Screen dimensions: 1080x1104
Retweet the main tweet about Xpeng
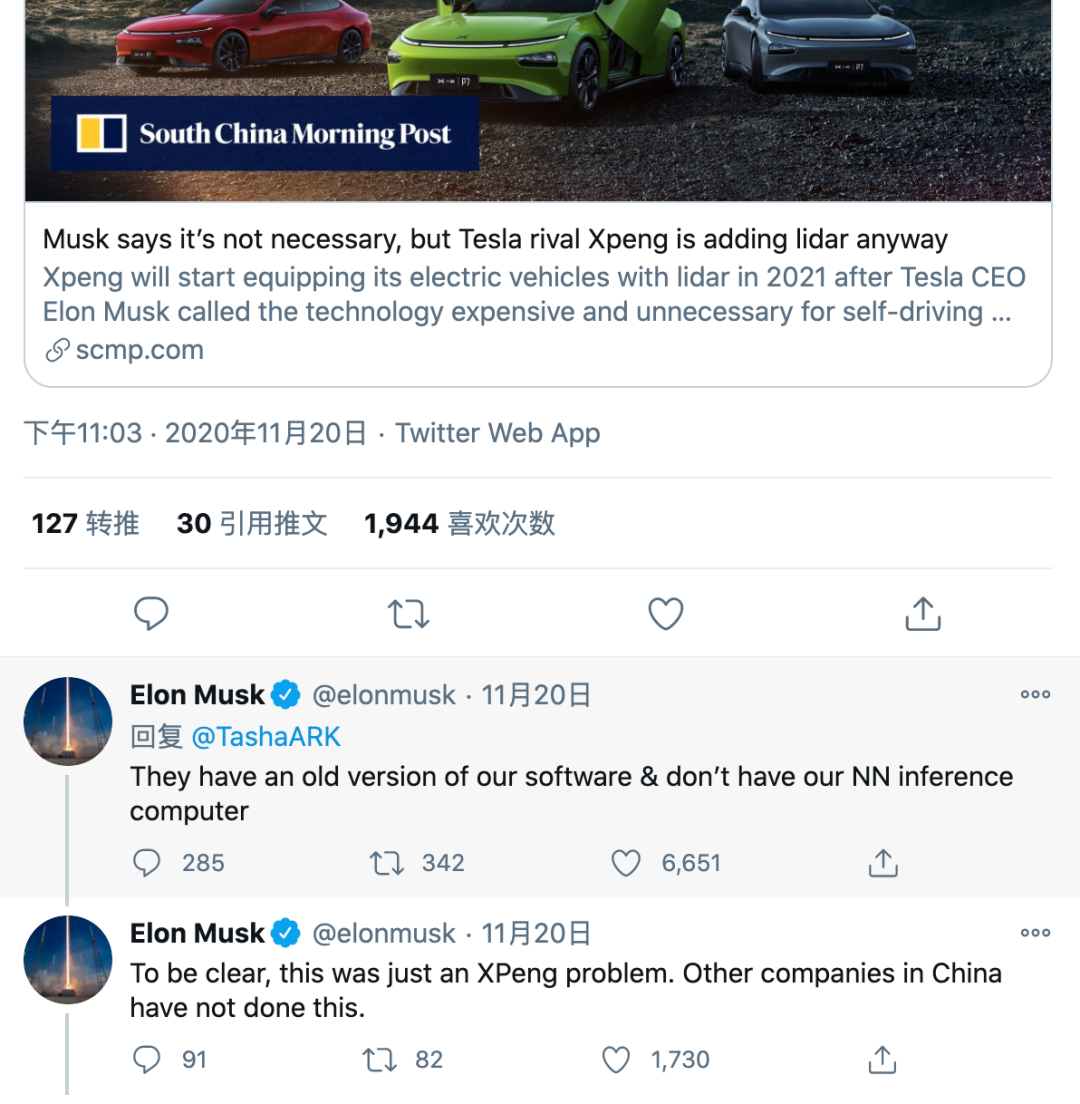408,614
